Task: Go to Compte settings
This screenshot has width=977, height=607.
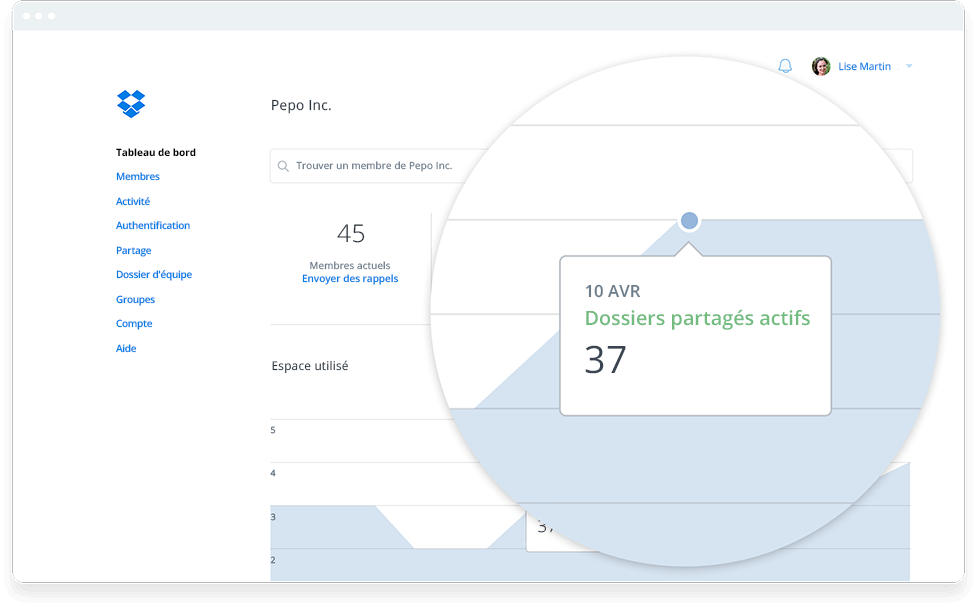Action: 134,324
